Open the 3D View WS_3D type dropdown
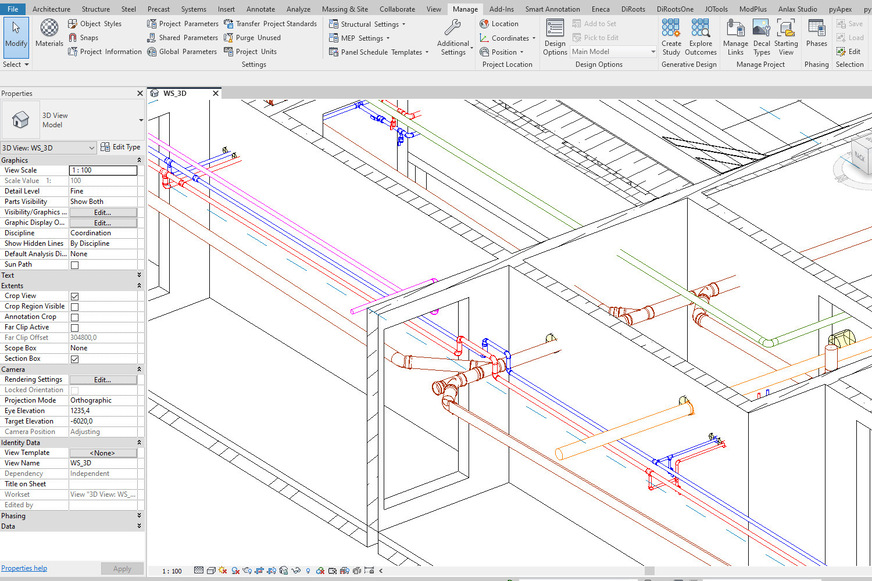Screen dimensions: 872x581 [x=49, y=147]
